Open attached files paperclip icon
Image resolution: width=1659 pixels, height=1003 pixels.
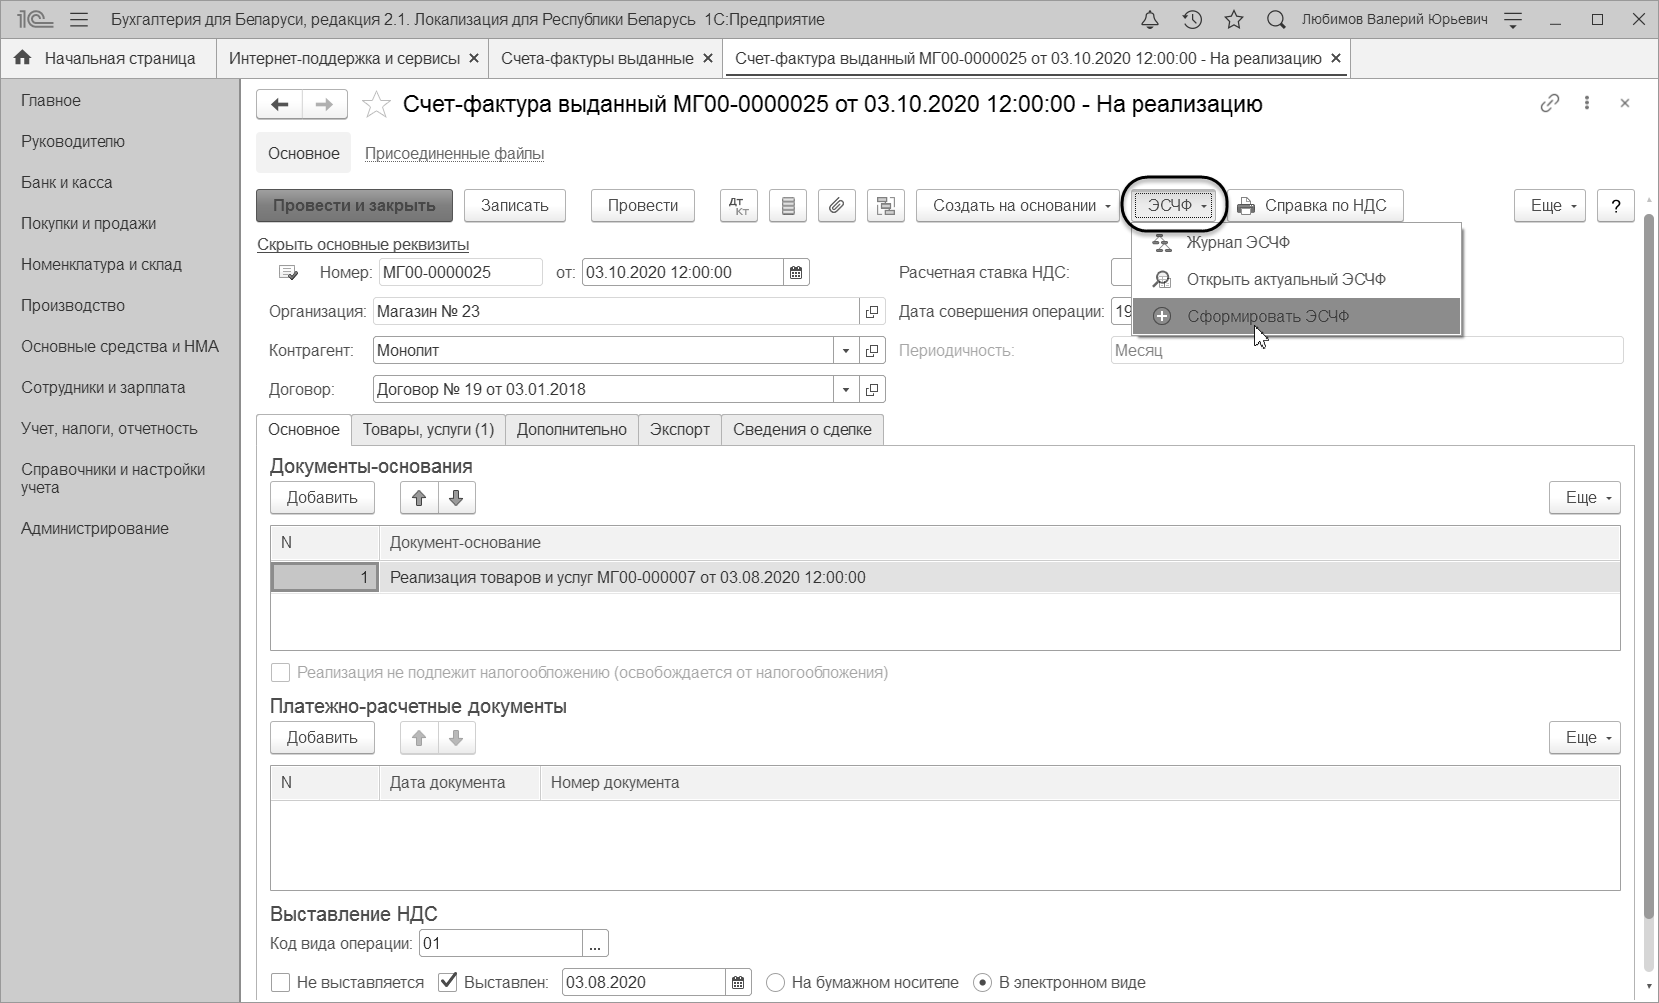[x=836, y=205]
